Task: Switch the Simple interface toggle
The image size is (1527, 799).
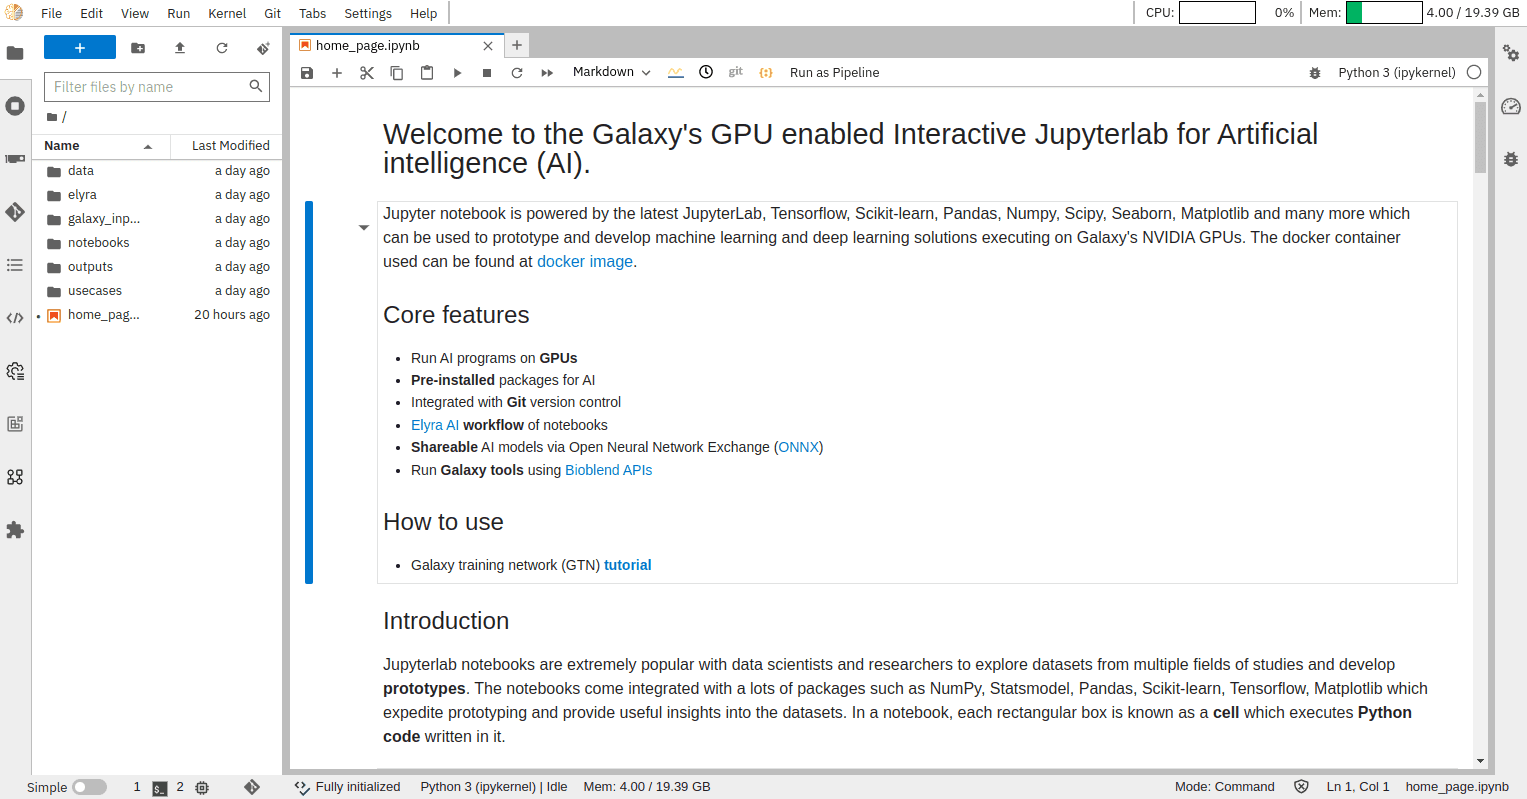Action: point(89,787)
